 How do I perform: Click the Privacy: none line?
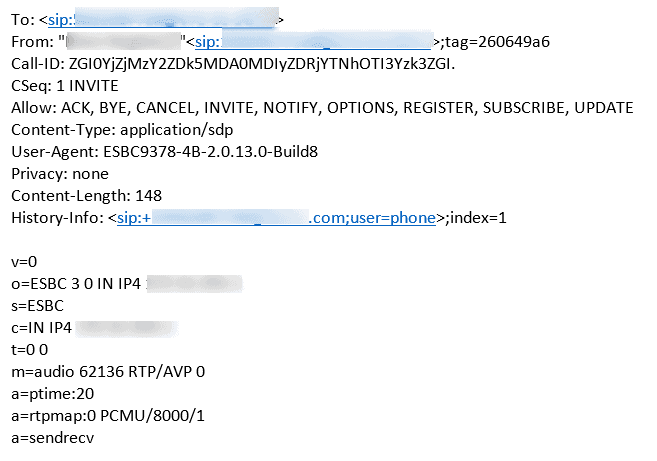tap(60, 174)
